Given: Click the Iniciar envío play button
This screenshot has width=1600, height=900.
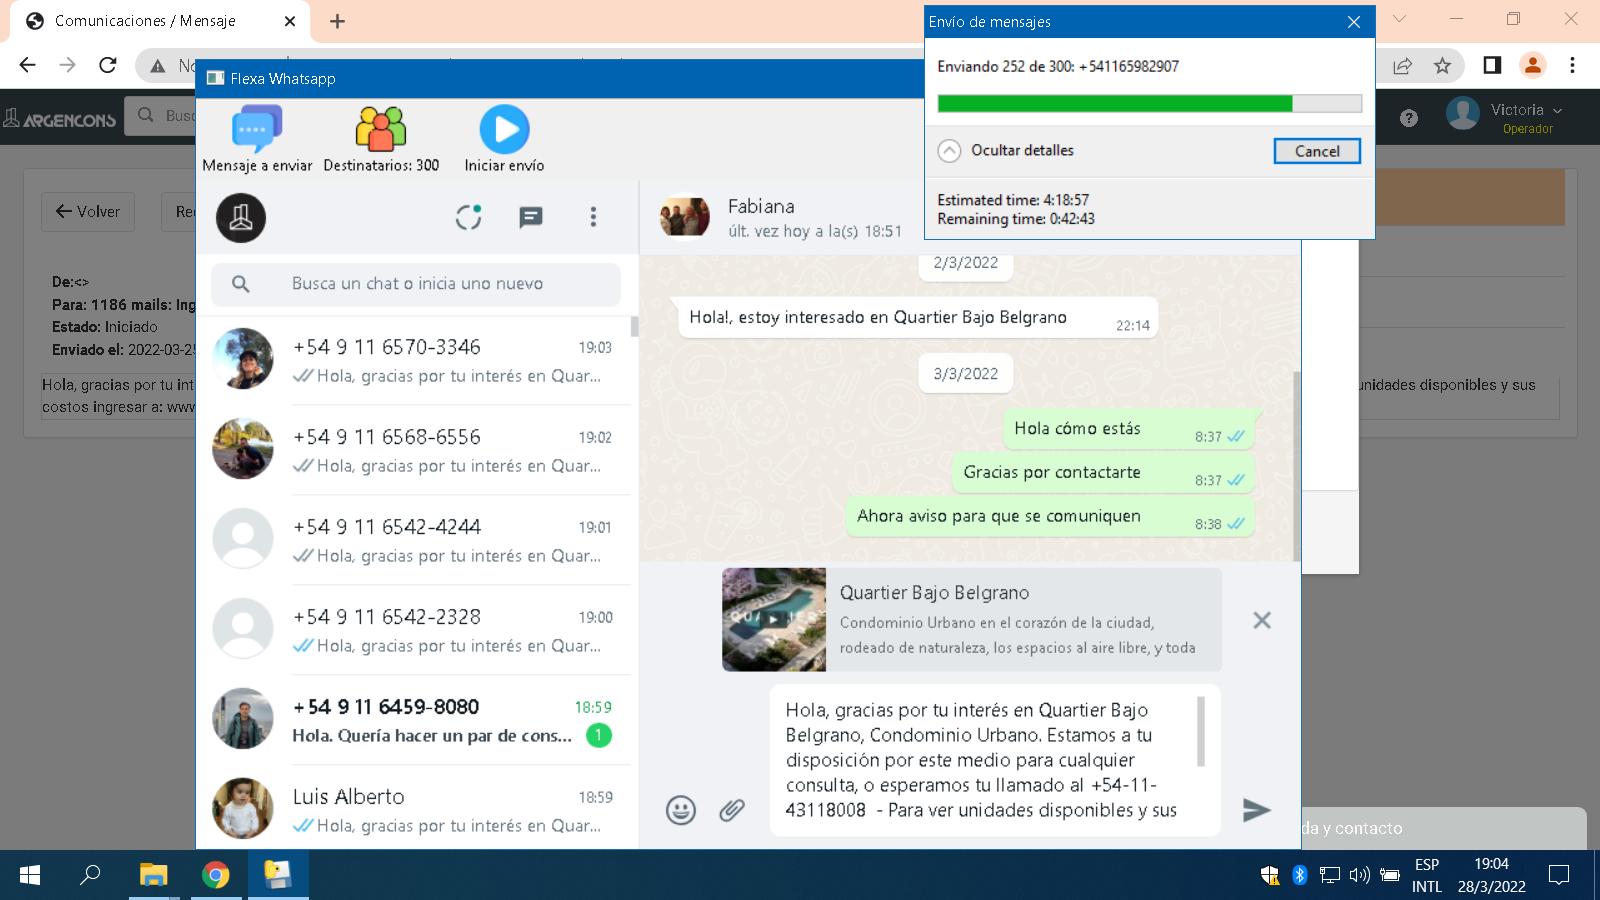Looking at the screenshot, I should point(504,138).
